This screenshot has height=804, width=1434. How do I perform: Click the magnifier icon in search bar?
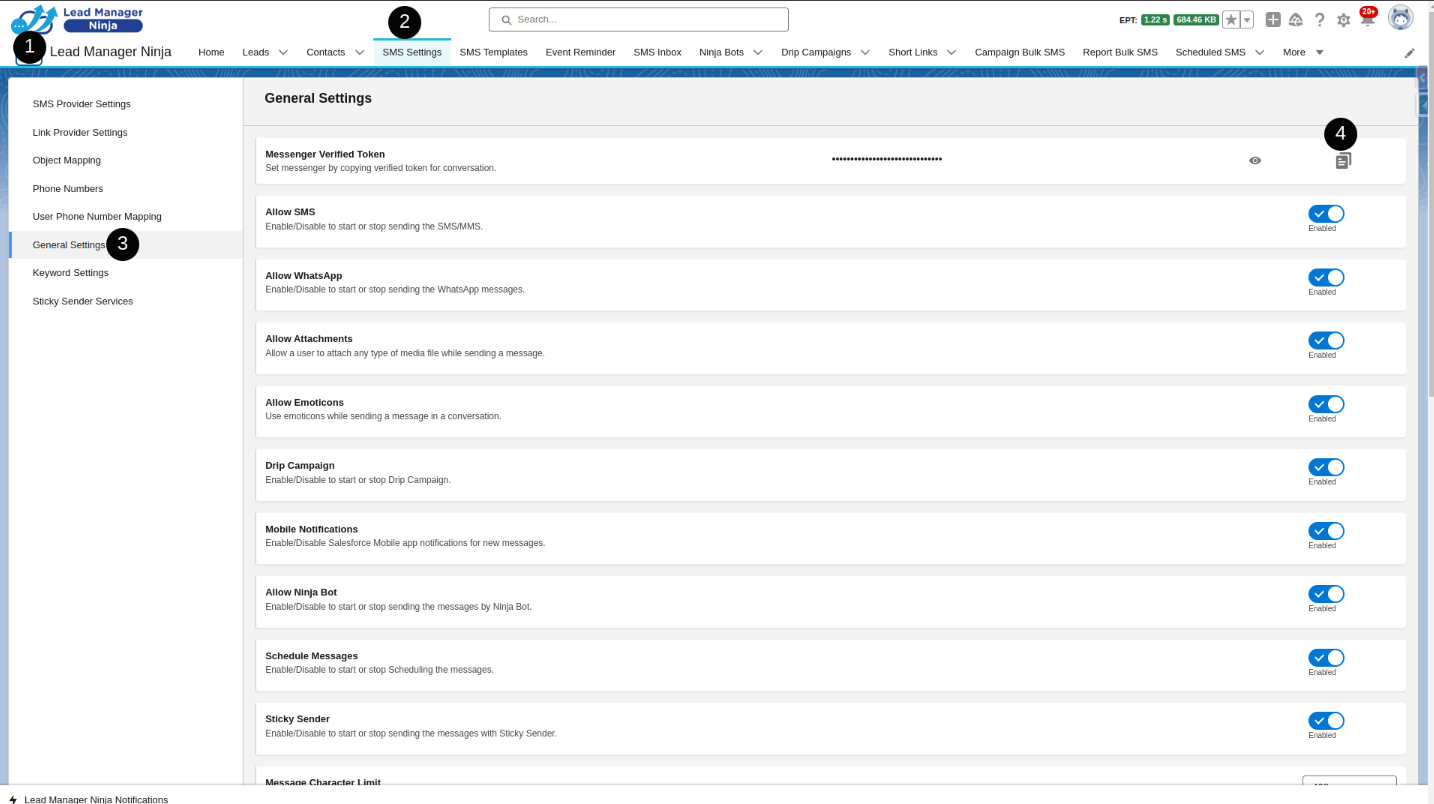tap(506, 19)
